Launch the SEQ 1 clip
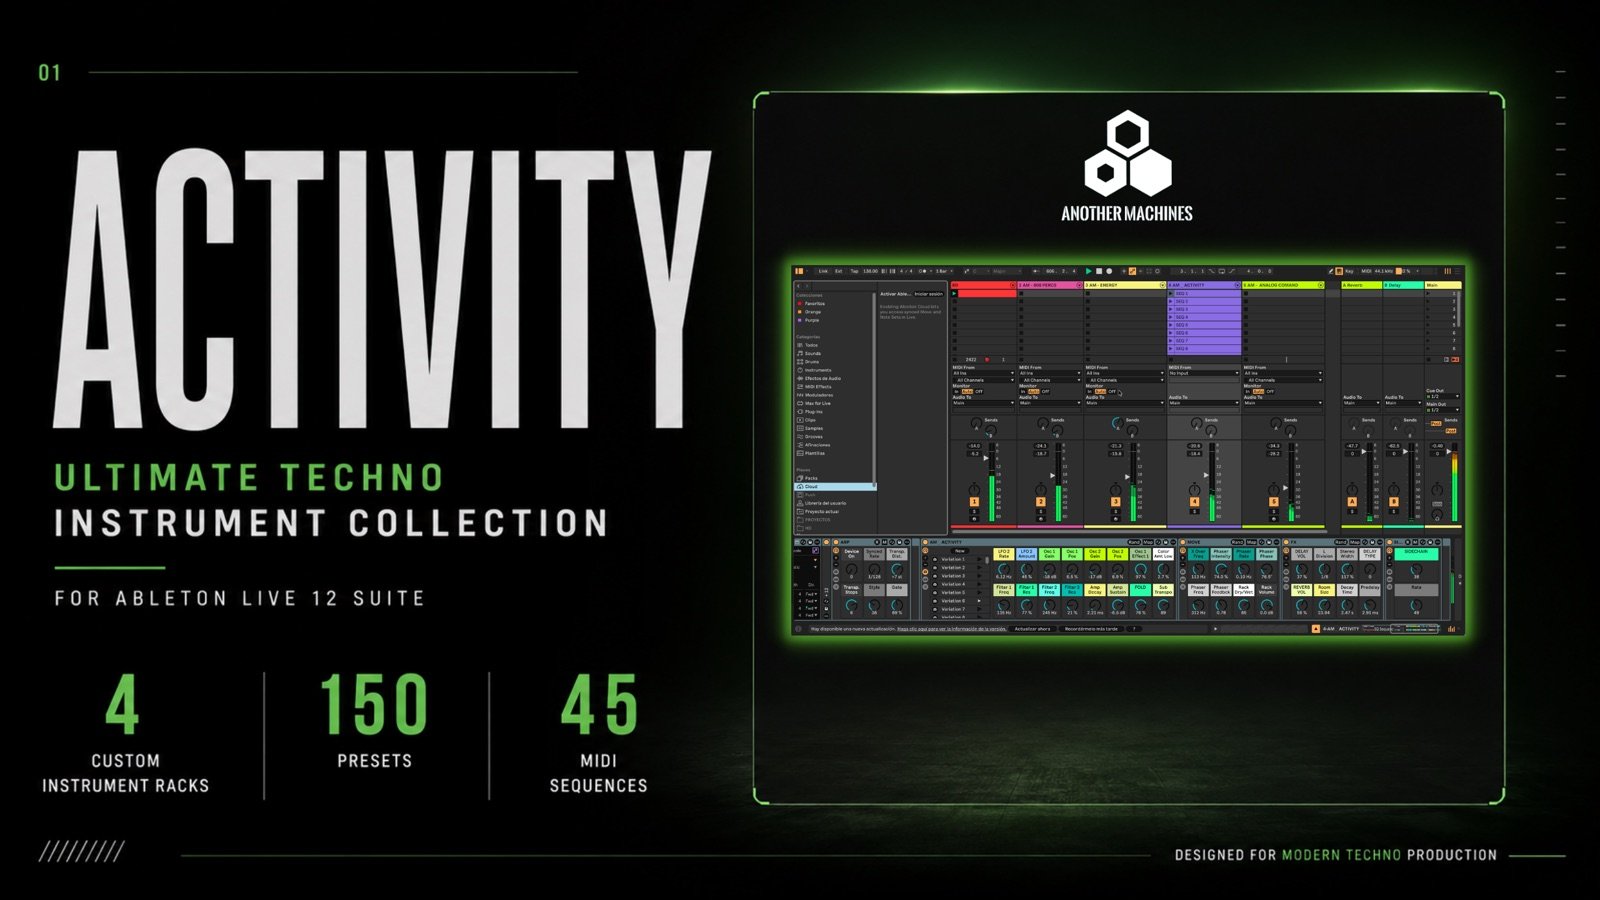The width and height of the screenshot is (1600, 900). pos(1171,293)
